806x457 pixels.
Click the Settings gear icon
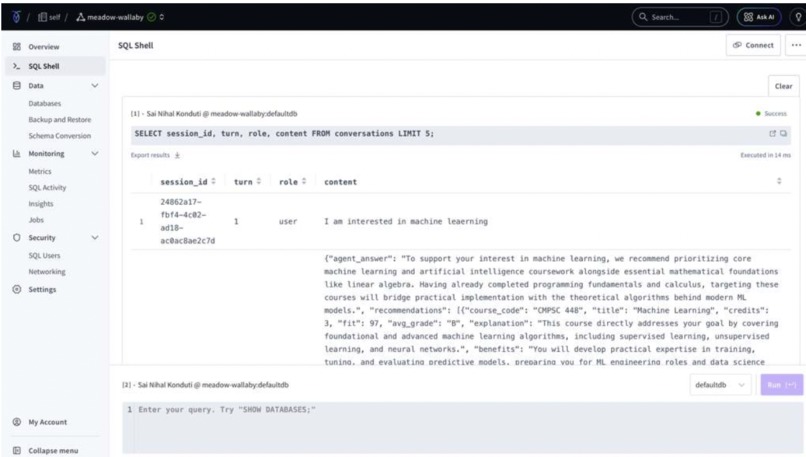click(16, 289)
